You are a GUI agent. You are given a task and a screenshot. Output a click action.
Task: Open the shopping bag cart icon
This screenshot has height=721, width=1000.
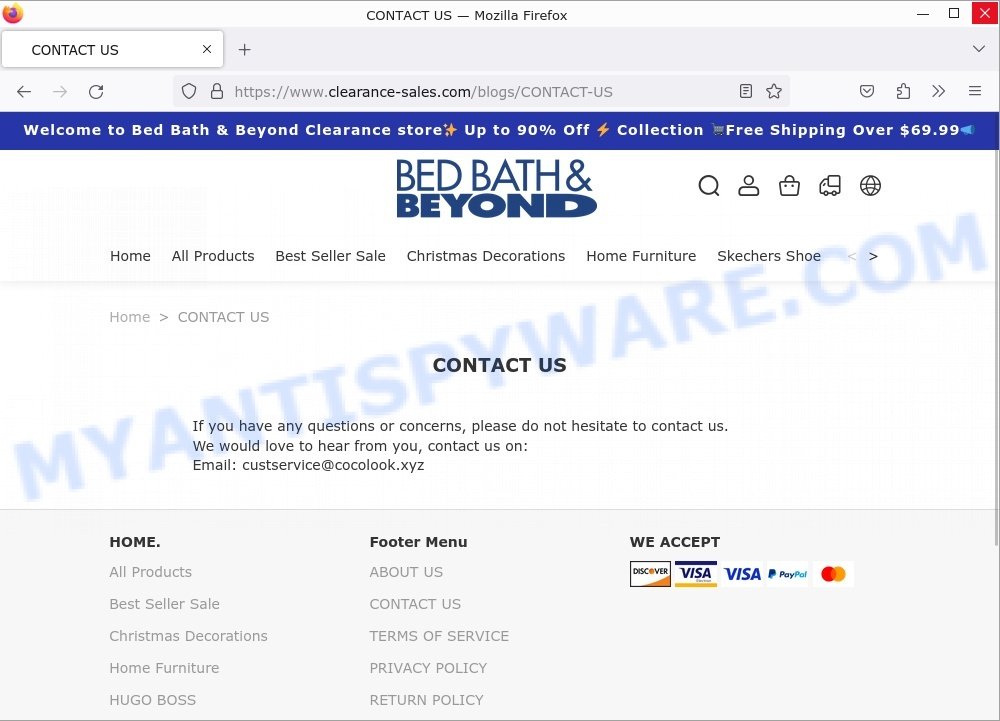(x=790, y=186)
